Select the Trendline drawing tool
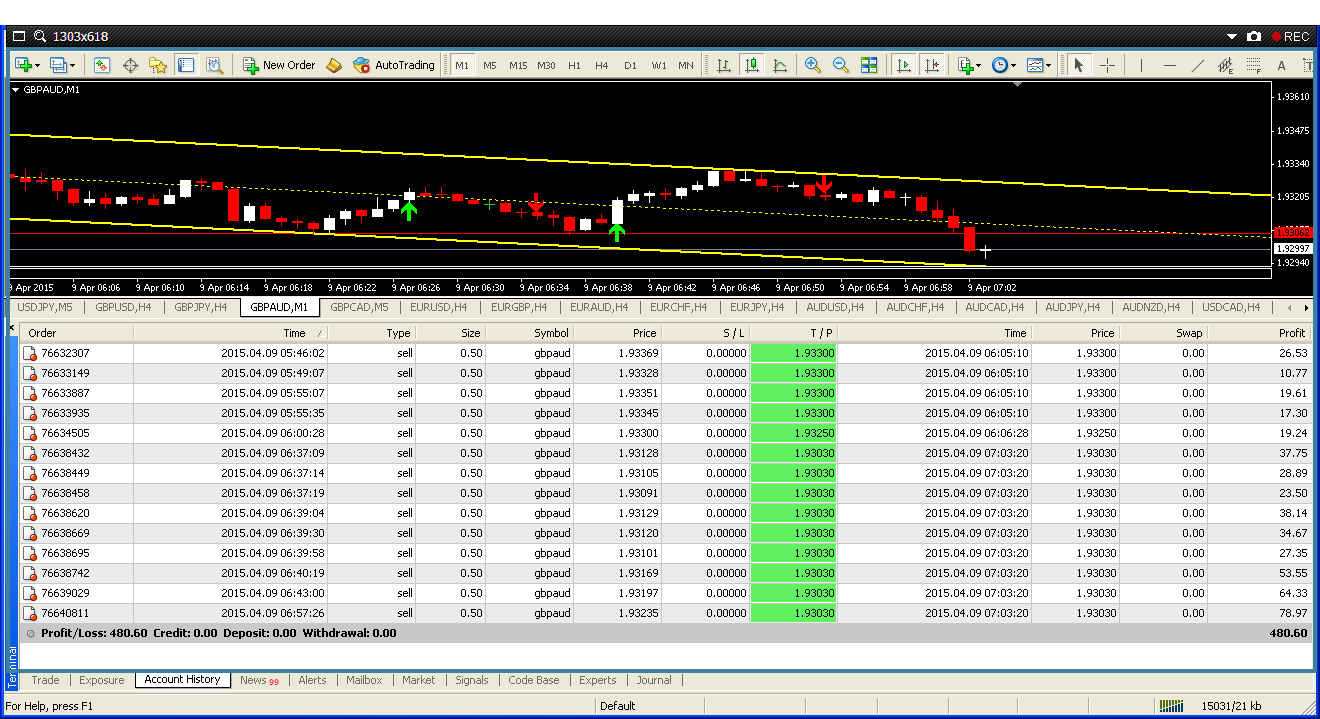Image resolution: width=1320 pixels, height=719 pixels. (x=1197, y=65)
